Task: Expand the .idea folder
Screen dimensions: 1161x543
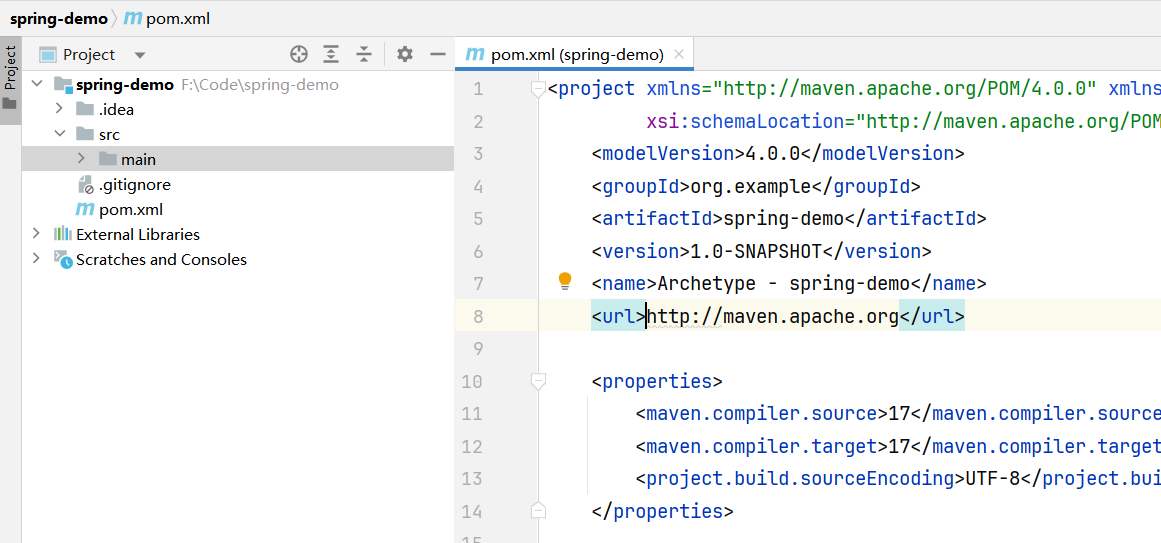Action: point(59,110)
